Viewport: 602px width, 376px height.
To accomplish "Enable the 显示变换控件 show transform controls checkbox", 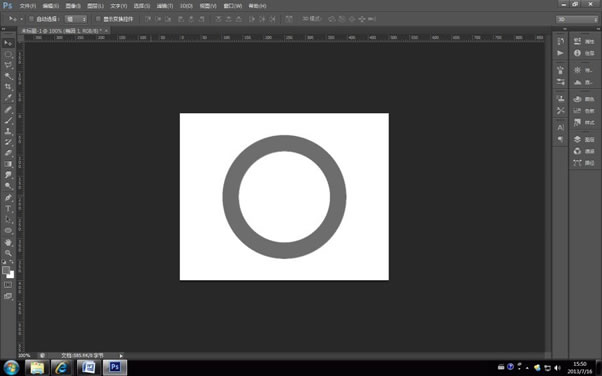I will point(98,19).
